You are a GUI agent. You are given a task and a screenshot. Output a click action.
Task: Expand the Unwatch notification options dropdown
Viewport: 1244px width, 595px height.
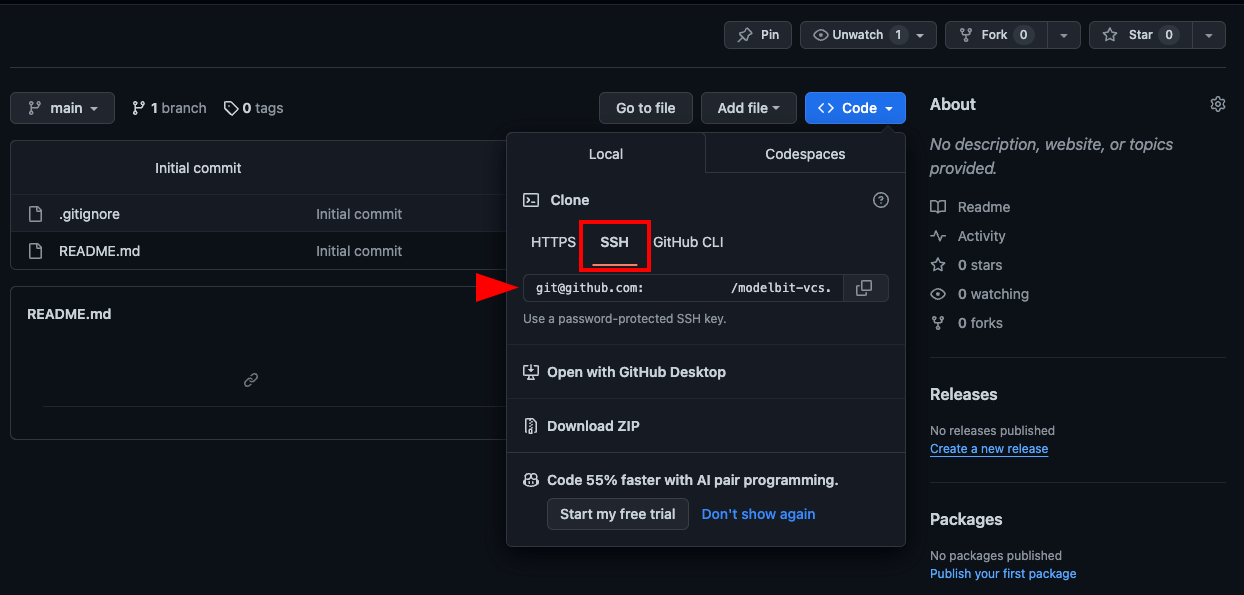[922, 35]
